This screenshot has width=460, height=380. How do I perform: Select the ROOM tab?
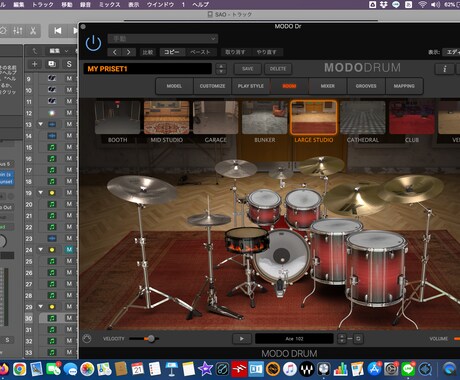pos(289,86)
